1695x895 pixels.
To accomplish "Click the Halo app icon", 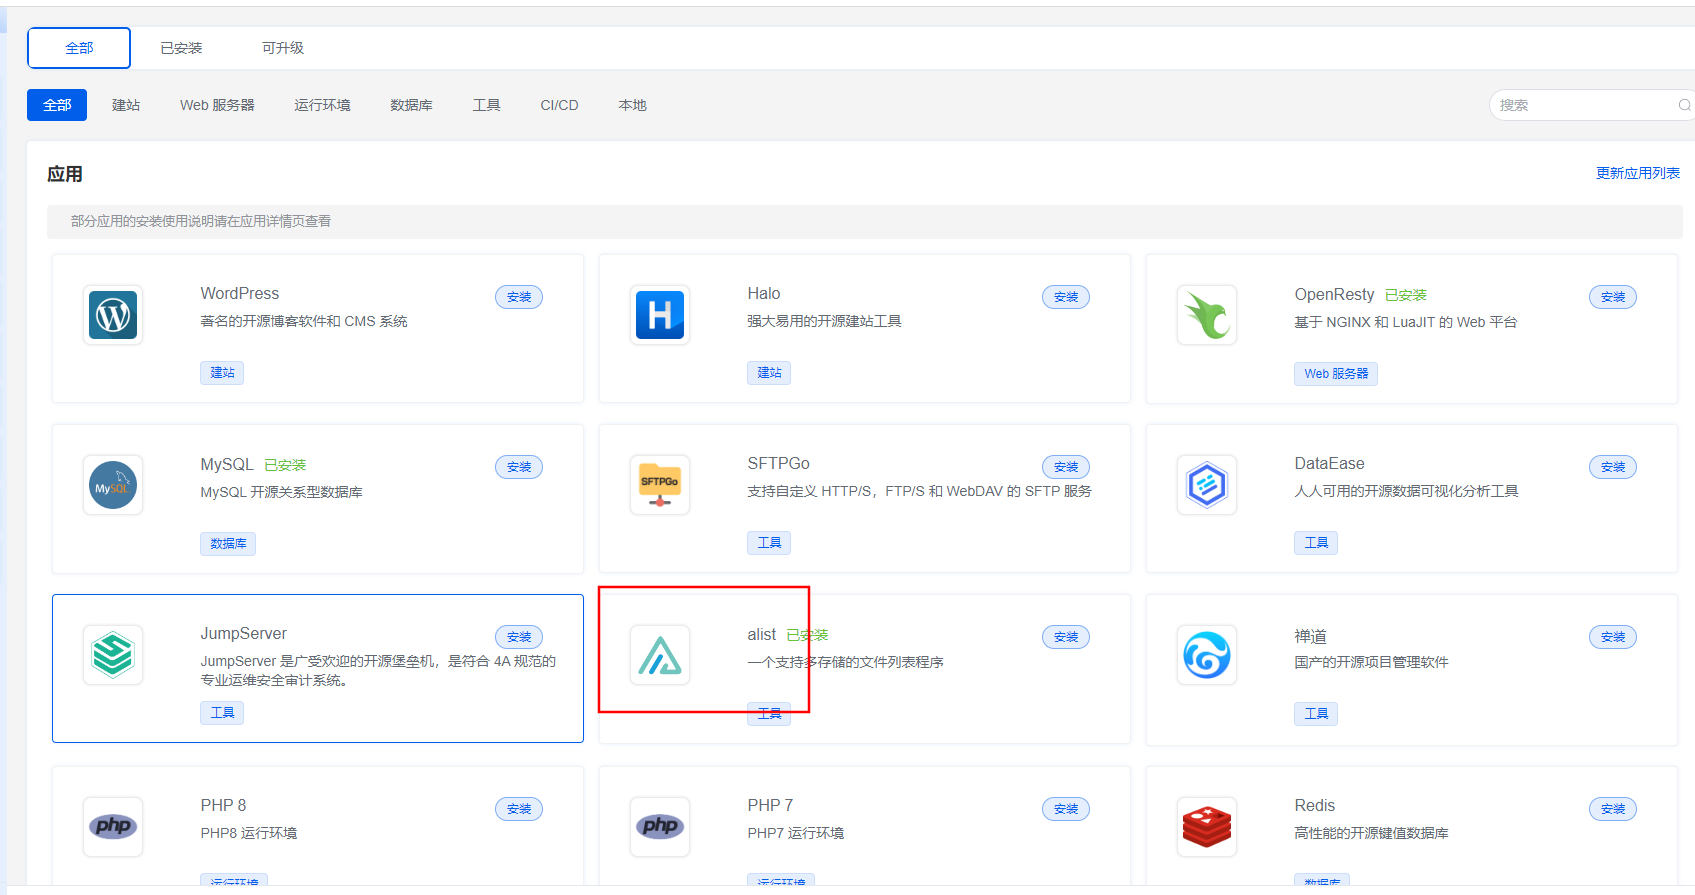I will [x=660, y=315].
